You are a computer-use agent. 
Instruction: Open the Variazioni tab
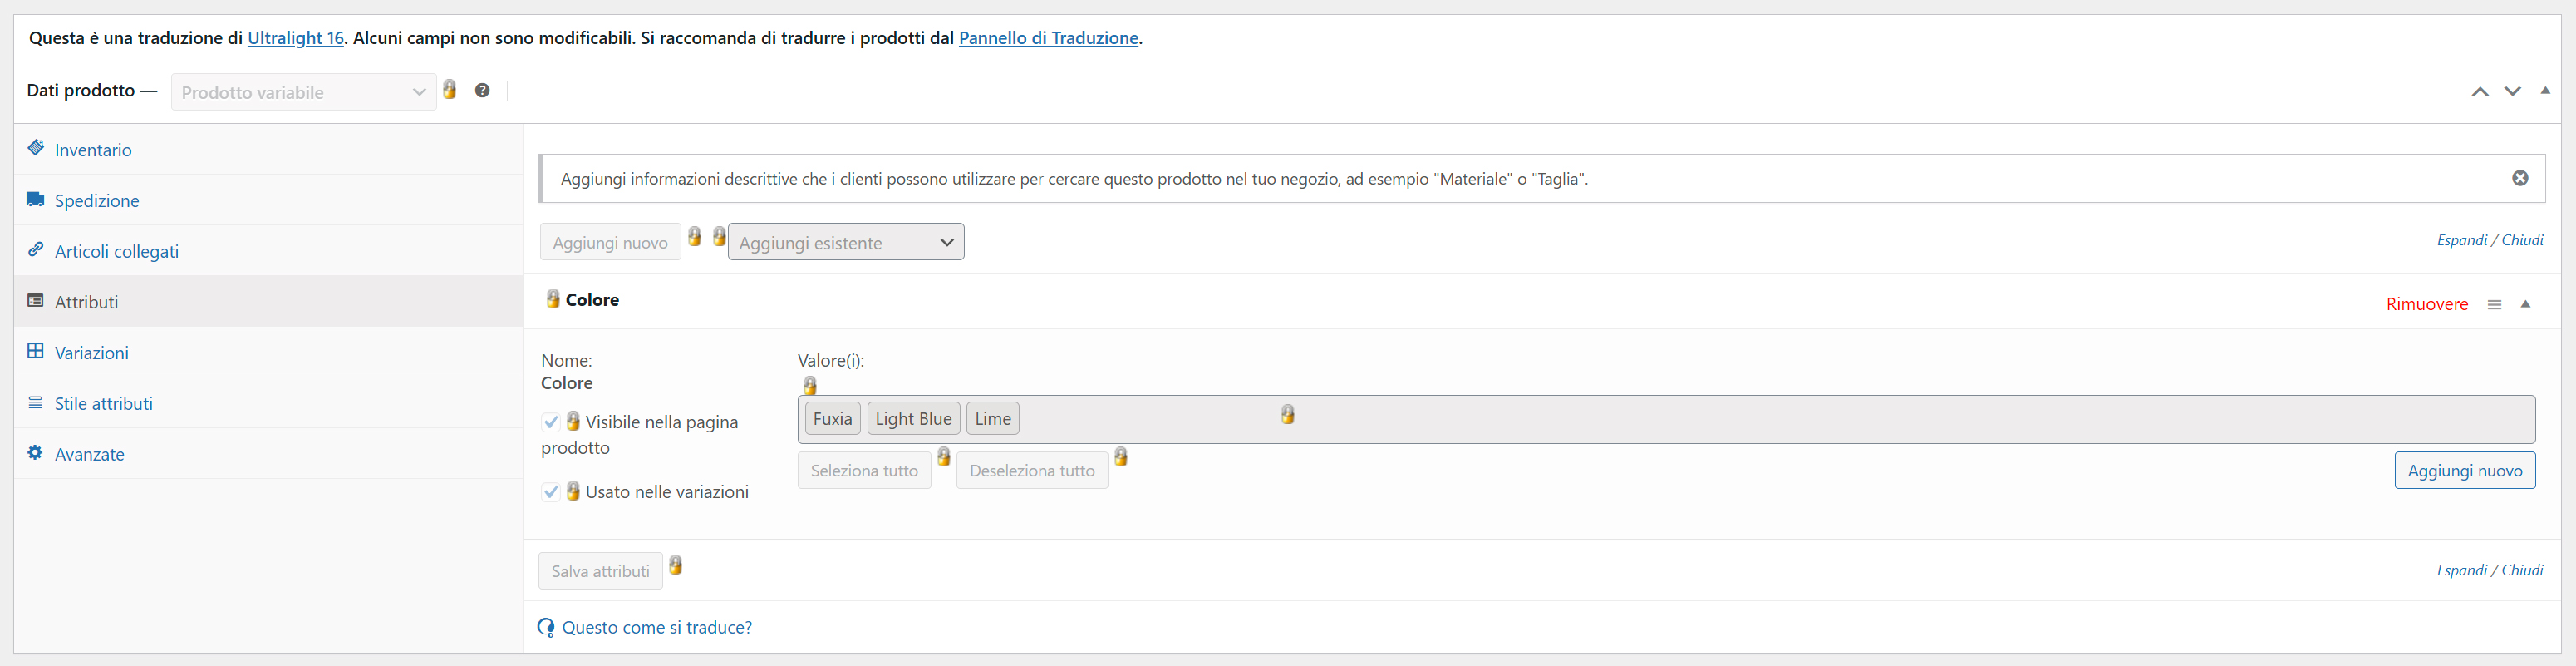point(91,353)
